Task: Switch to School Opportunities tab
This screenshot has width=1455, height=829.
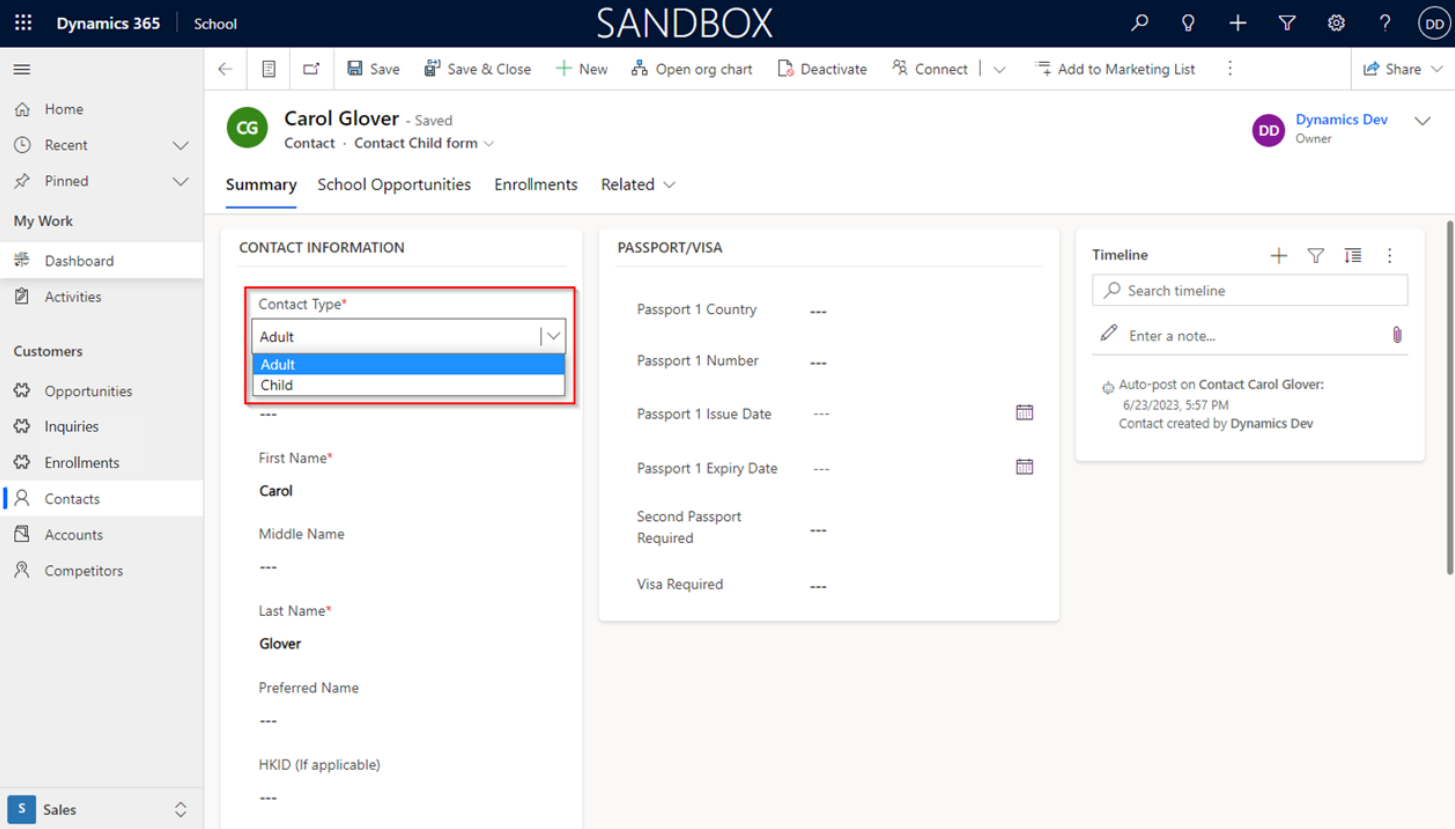Action: [394, 184]
